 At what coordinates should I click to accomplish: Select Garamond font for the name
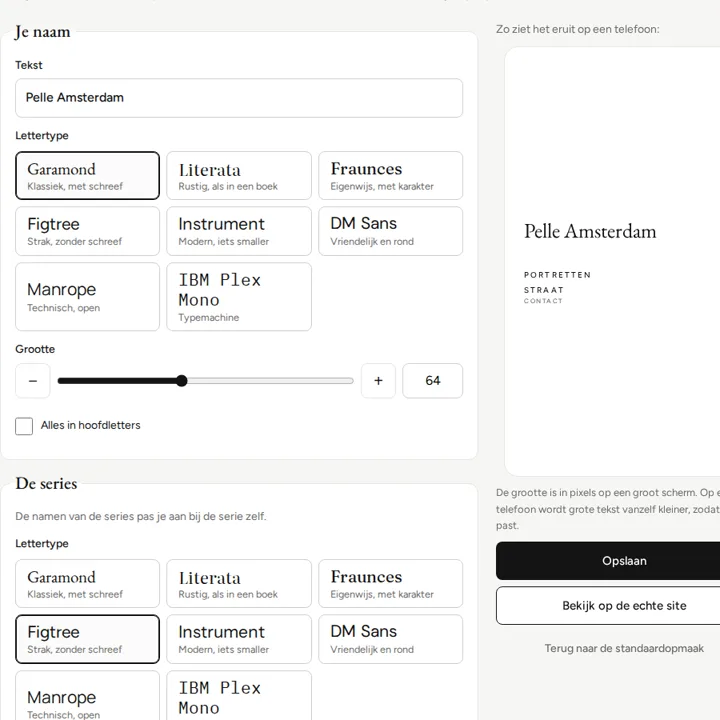coord(87,175)
